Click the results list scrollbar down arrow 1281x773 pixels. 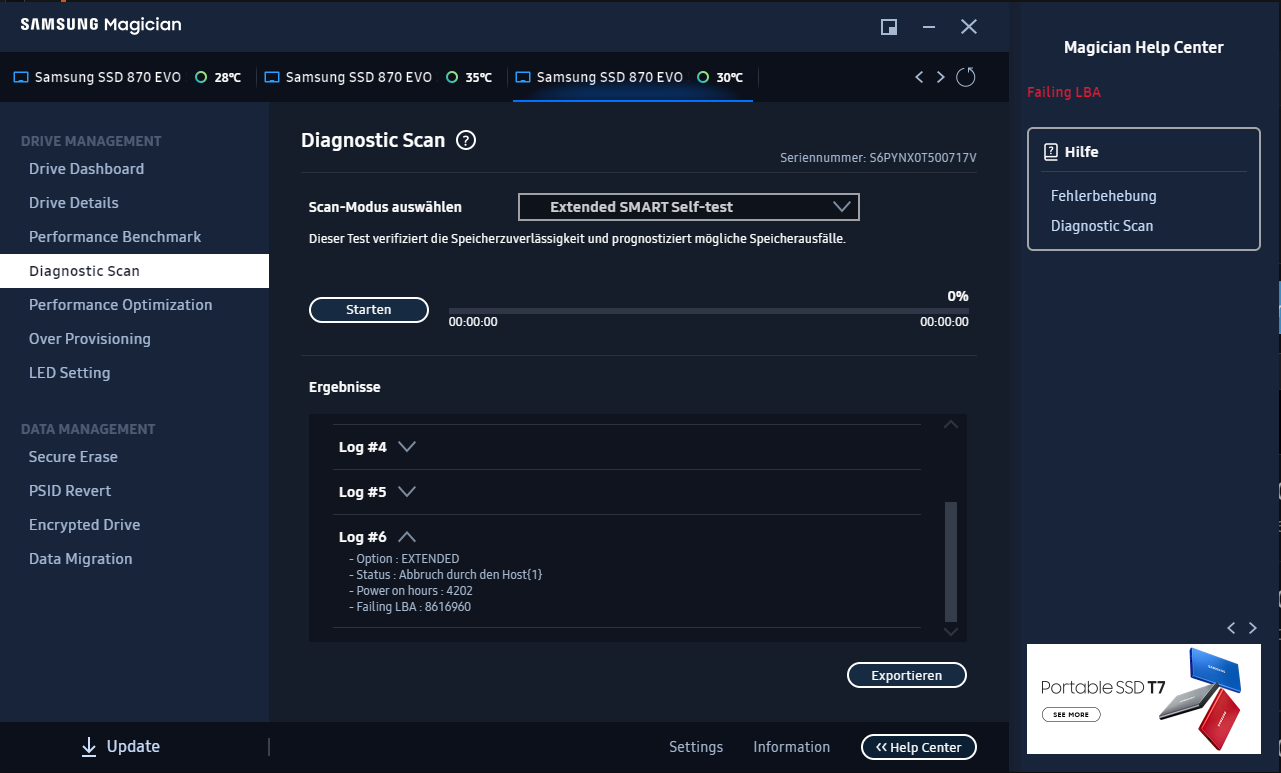[951, 632]
